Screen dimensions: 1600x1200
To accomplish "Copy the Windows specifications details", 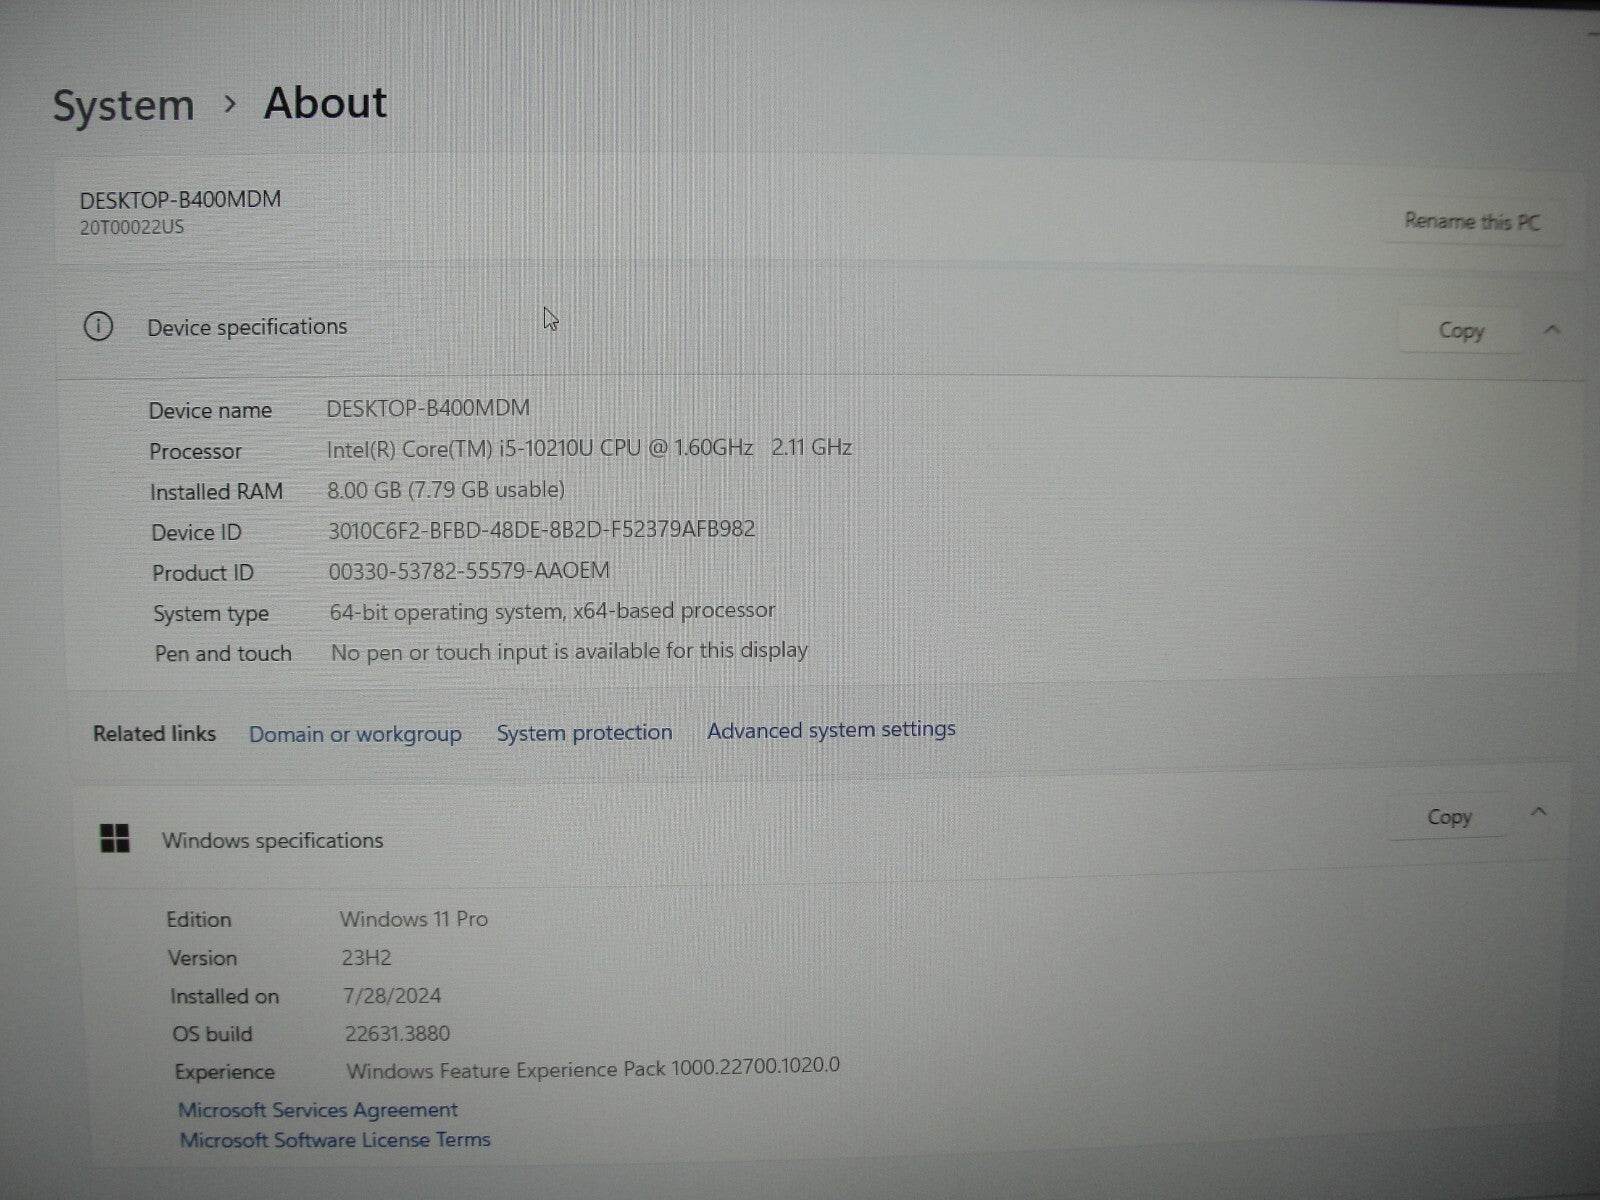I will click(x=1447, y=816).
